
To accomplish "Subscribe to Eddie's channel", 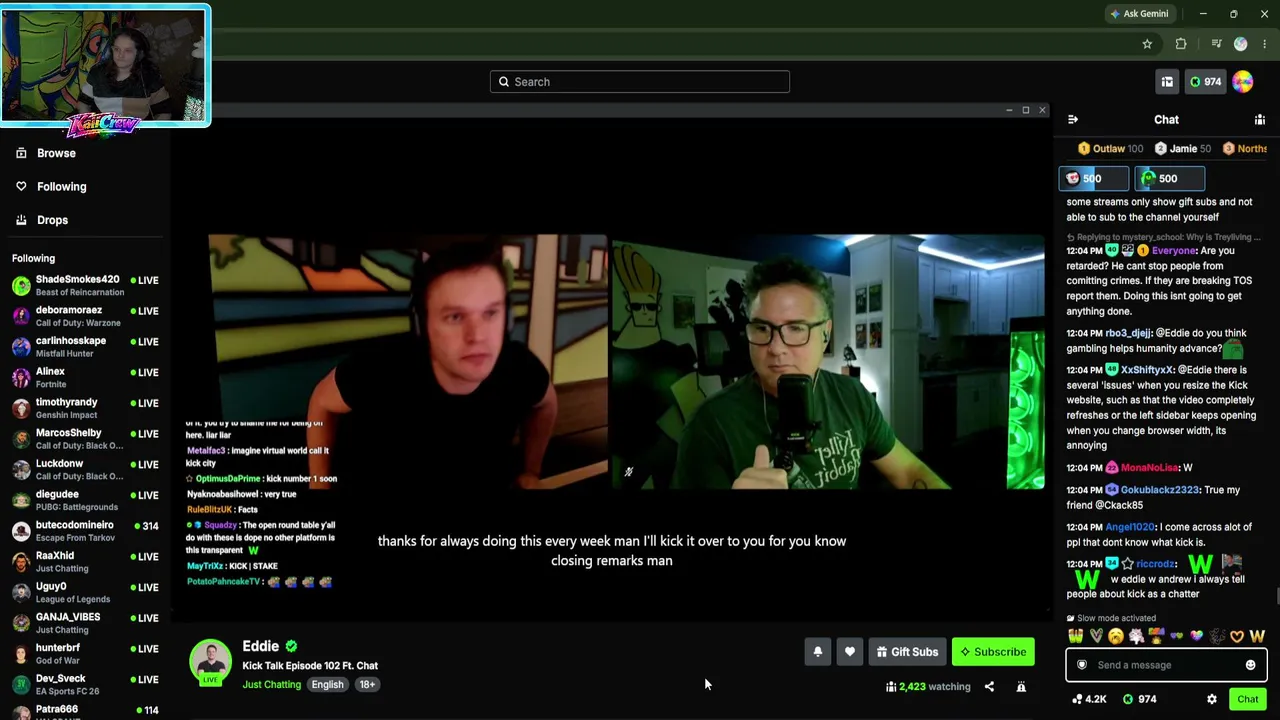I will (x=993, y=652).
